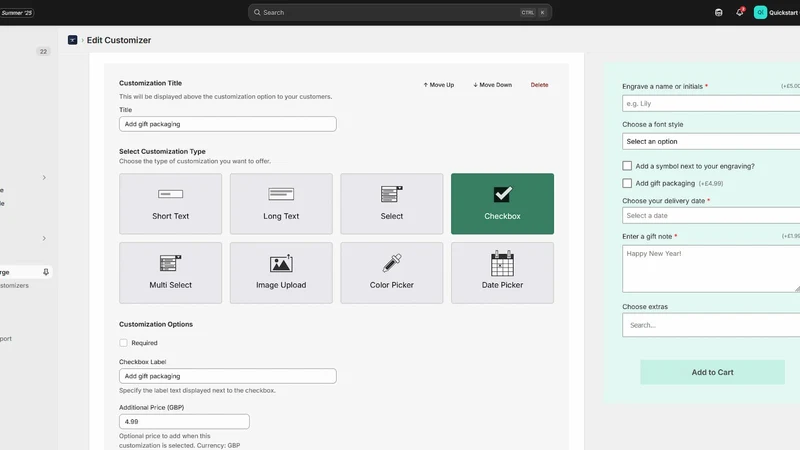
Task: Click the Checkbox Label input field
Action: pyautogui.click(x=228, y=376)
